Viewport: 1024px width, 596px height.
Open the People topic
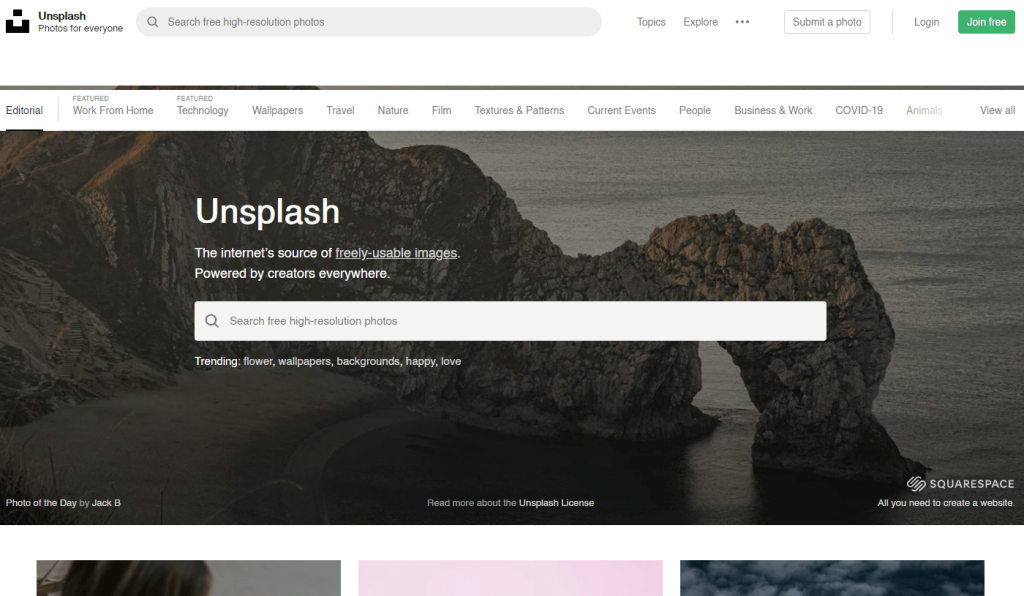click(x=695, y=110)
